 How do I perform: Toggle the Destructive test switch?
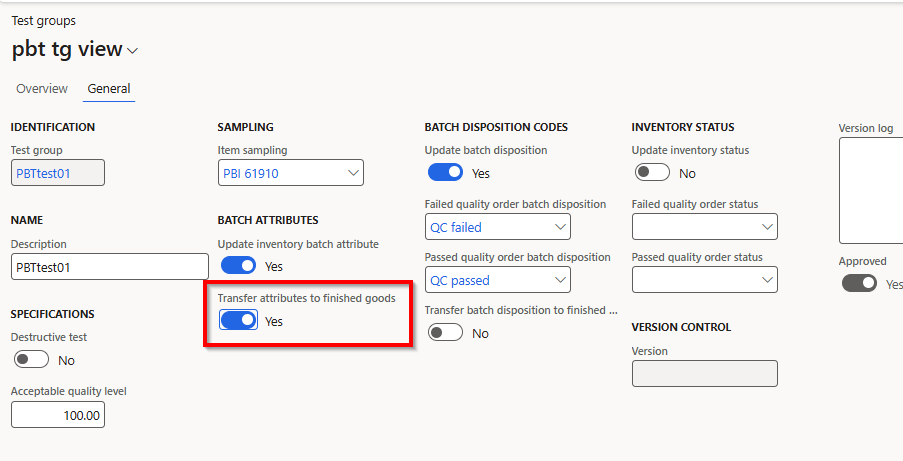point(32,360)
